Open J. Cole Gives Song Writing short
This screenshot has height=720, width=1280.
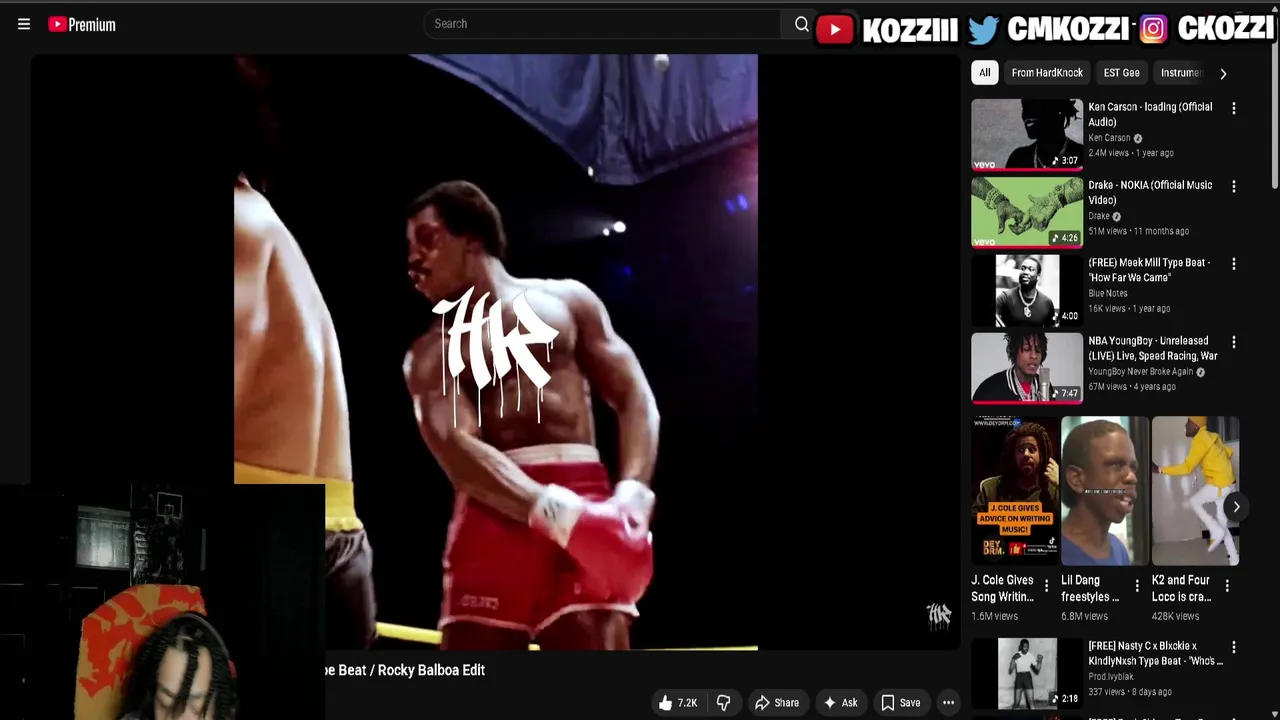(1015, 491)
